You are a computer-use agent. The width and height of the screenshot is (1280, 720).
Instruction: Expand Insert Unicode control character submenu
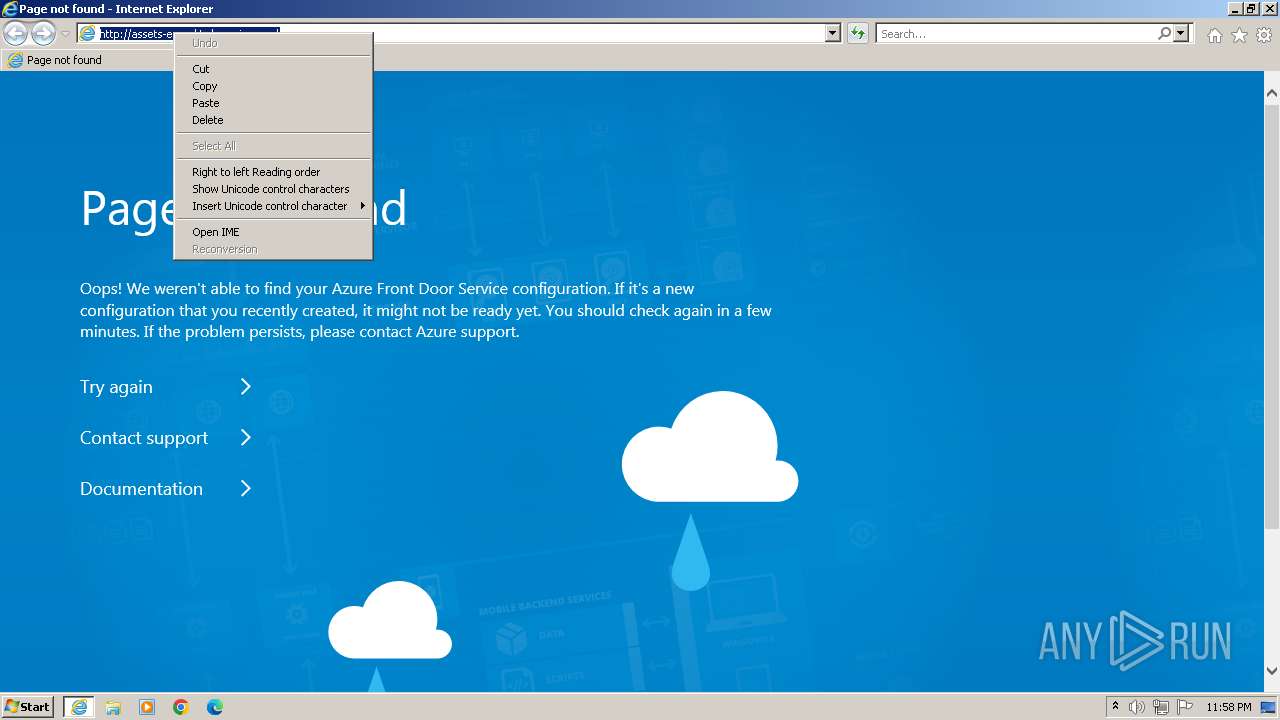coord(273,206)
